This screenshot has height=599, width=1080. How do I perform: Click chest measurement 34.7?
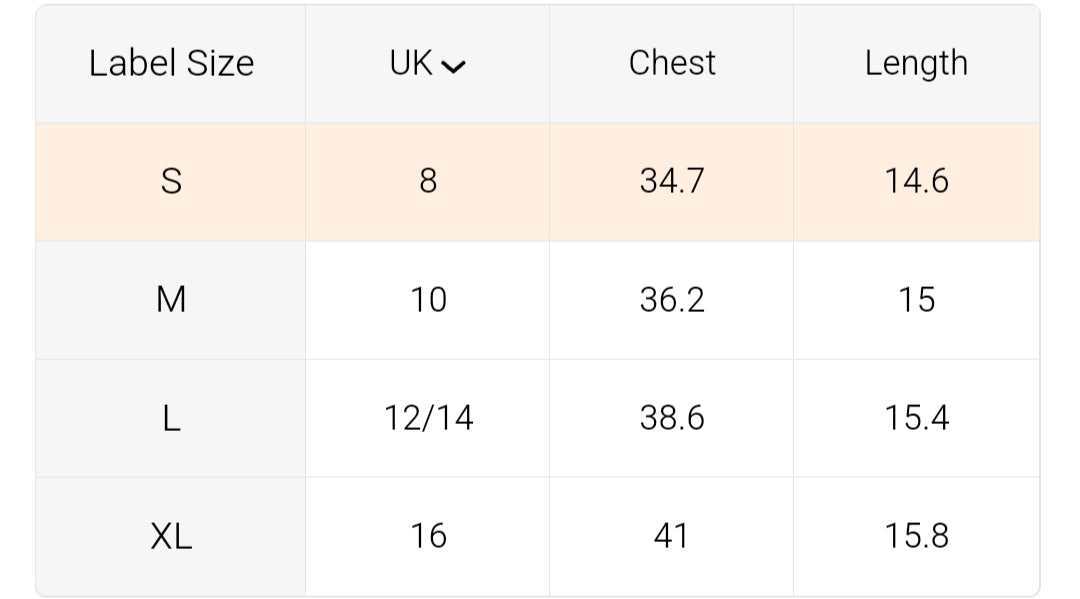672,181
